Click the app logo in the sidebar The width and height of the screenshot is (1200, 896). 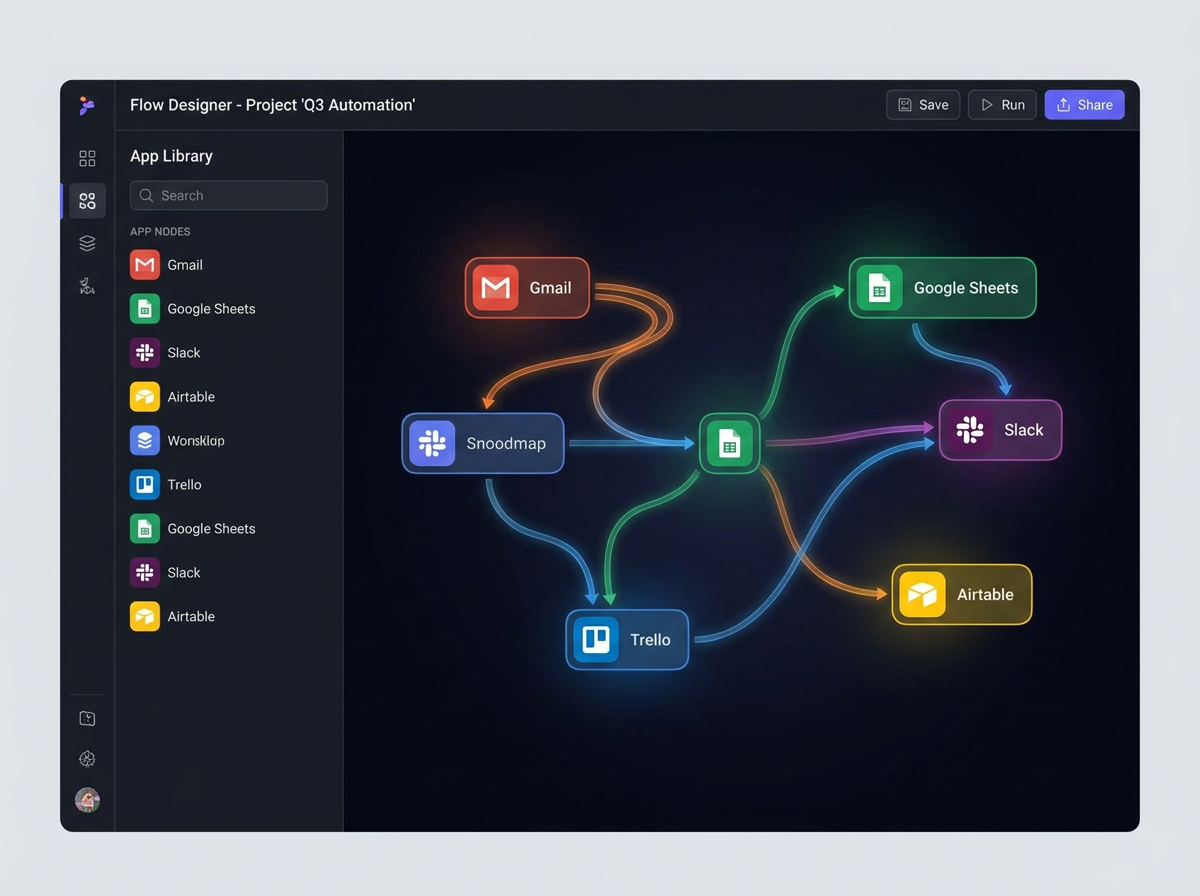tap(87, 105)
